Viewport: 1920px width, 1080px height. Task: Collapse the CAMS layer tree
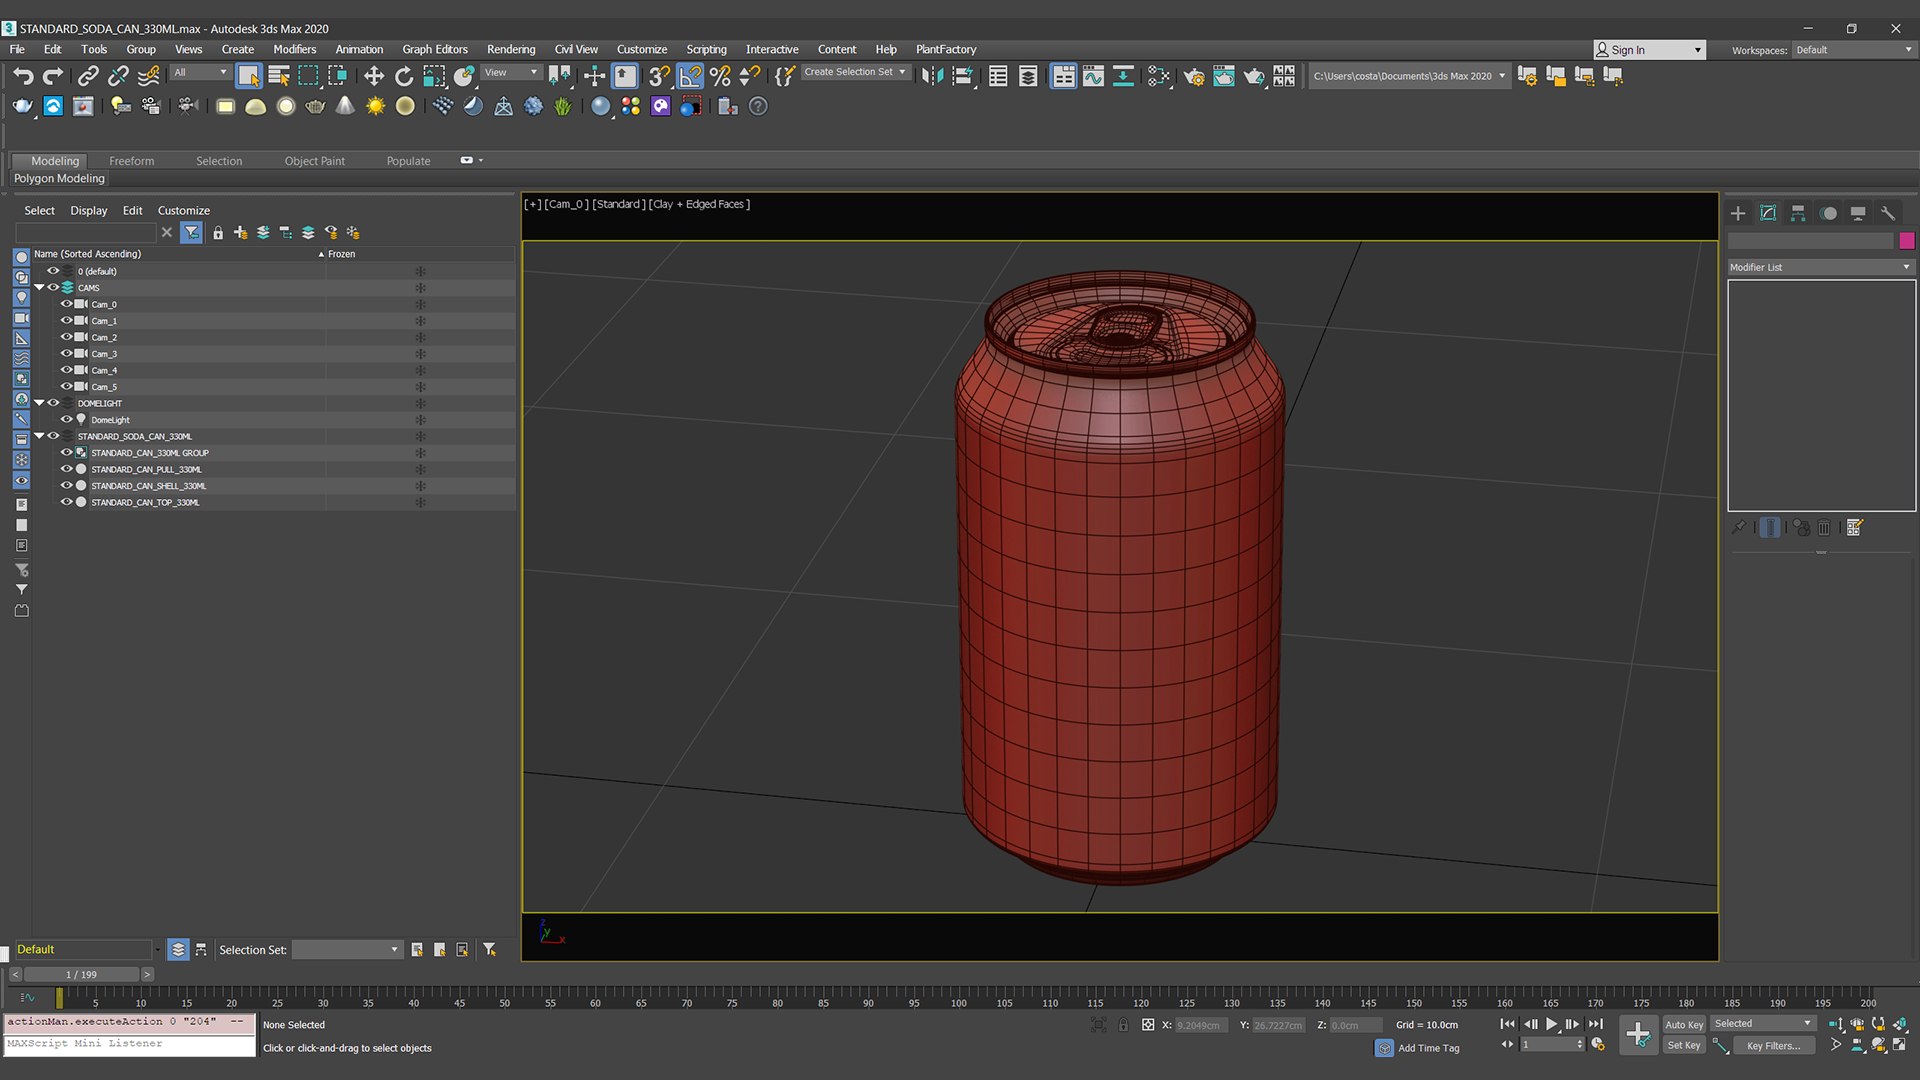click(39, 287)
